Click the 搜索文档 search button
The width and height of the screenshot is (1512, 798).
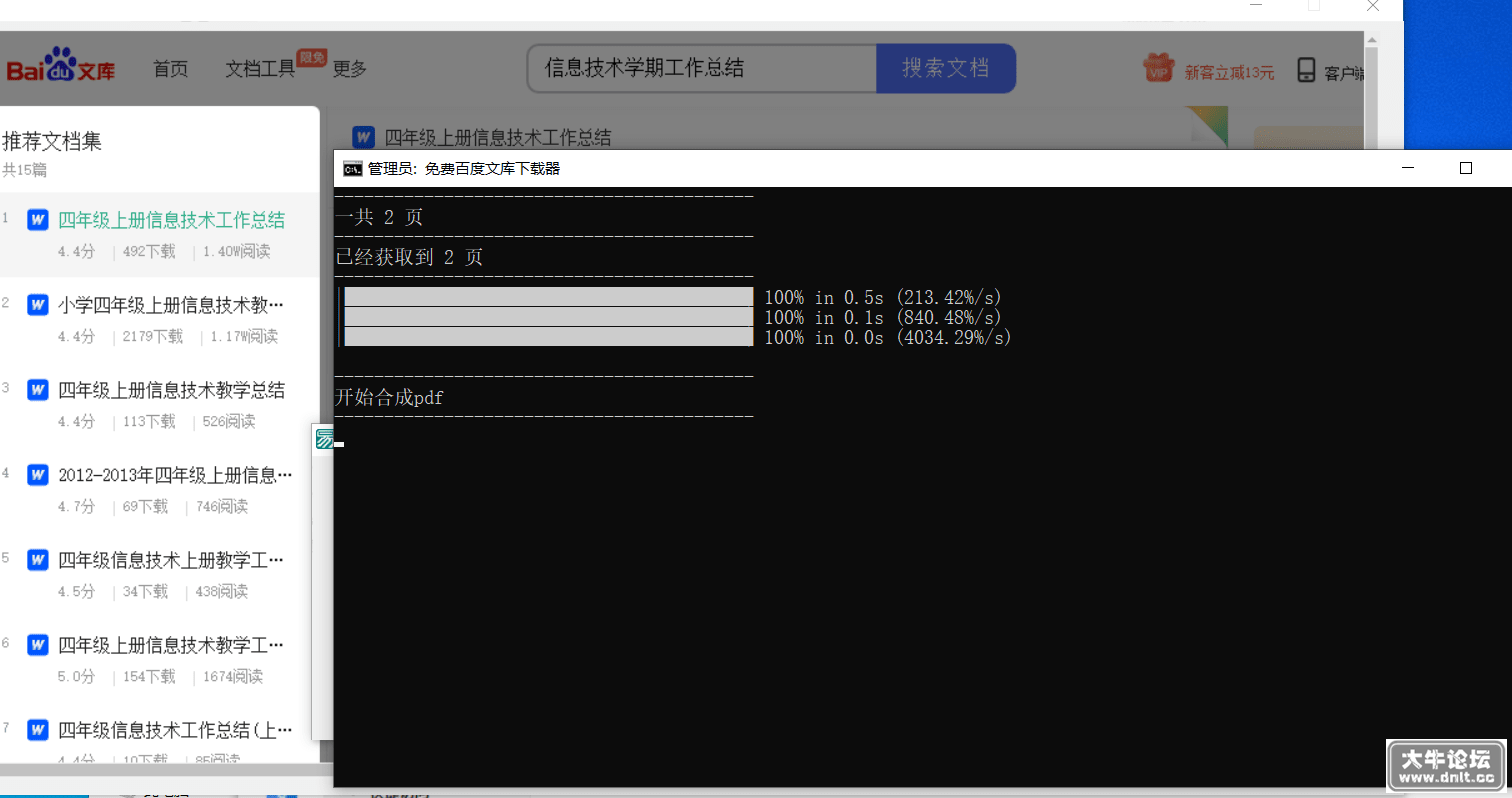click(x=946, y=68)
